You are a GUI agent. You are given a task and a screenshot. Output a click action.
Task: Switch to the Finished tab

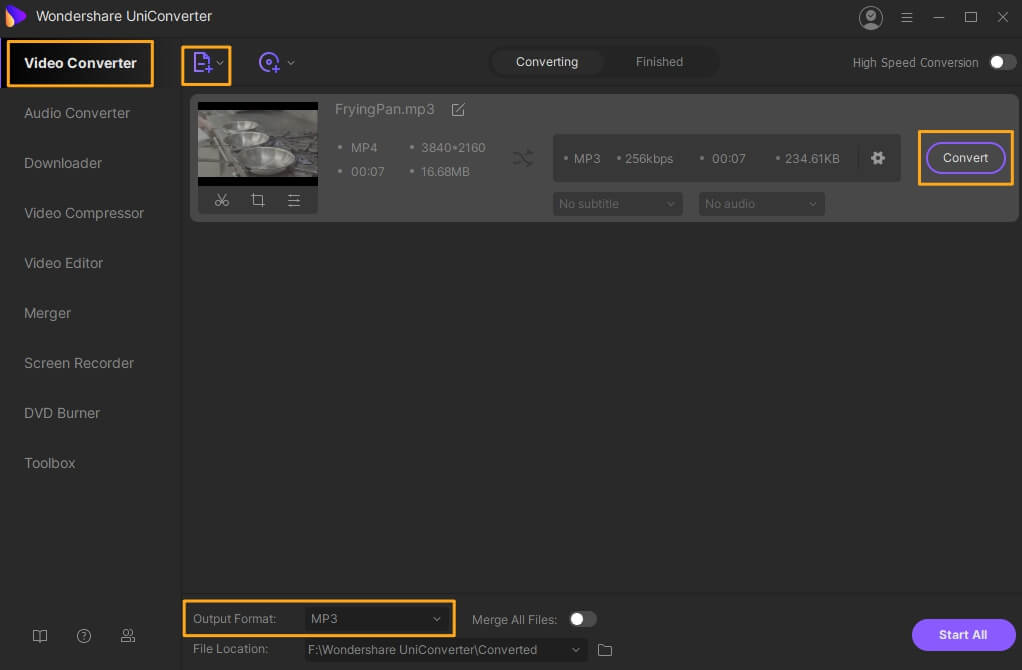[x=659, y=62]
